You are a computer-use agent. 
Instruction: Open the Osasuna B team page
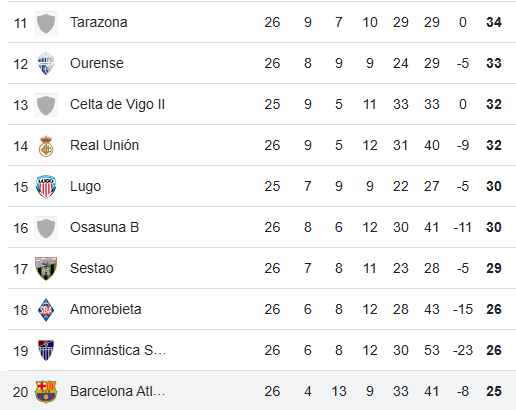(104, 227)
